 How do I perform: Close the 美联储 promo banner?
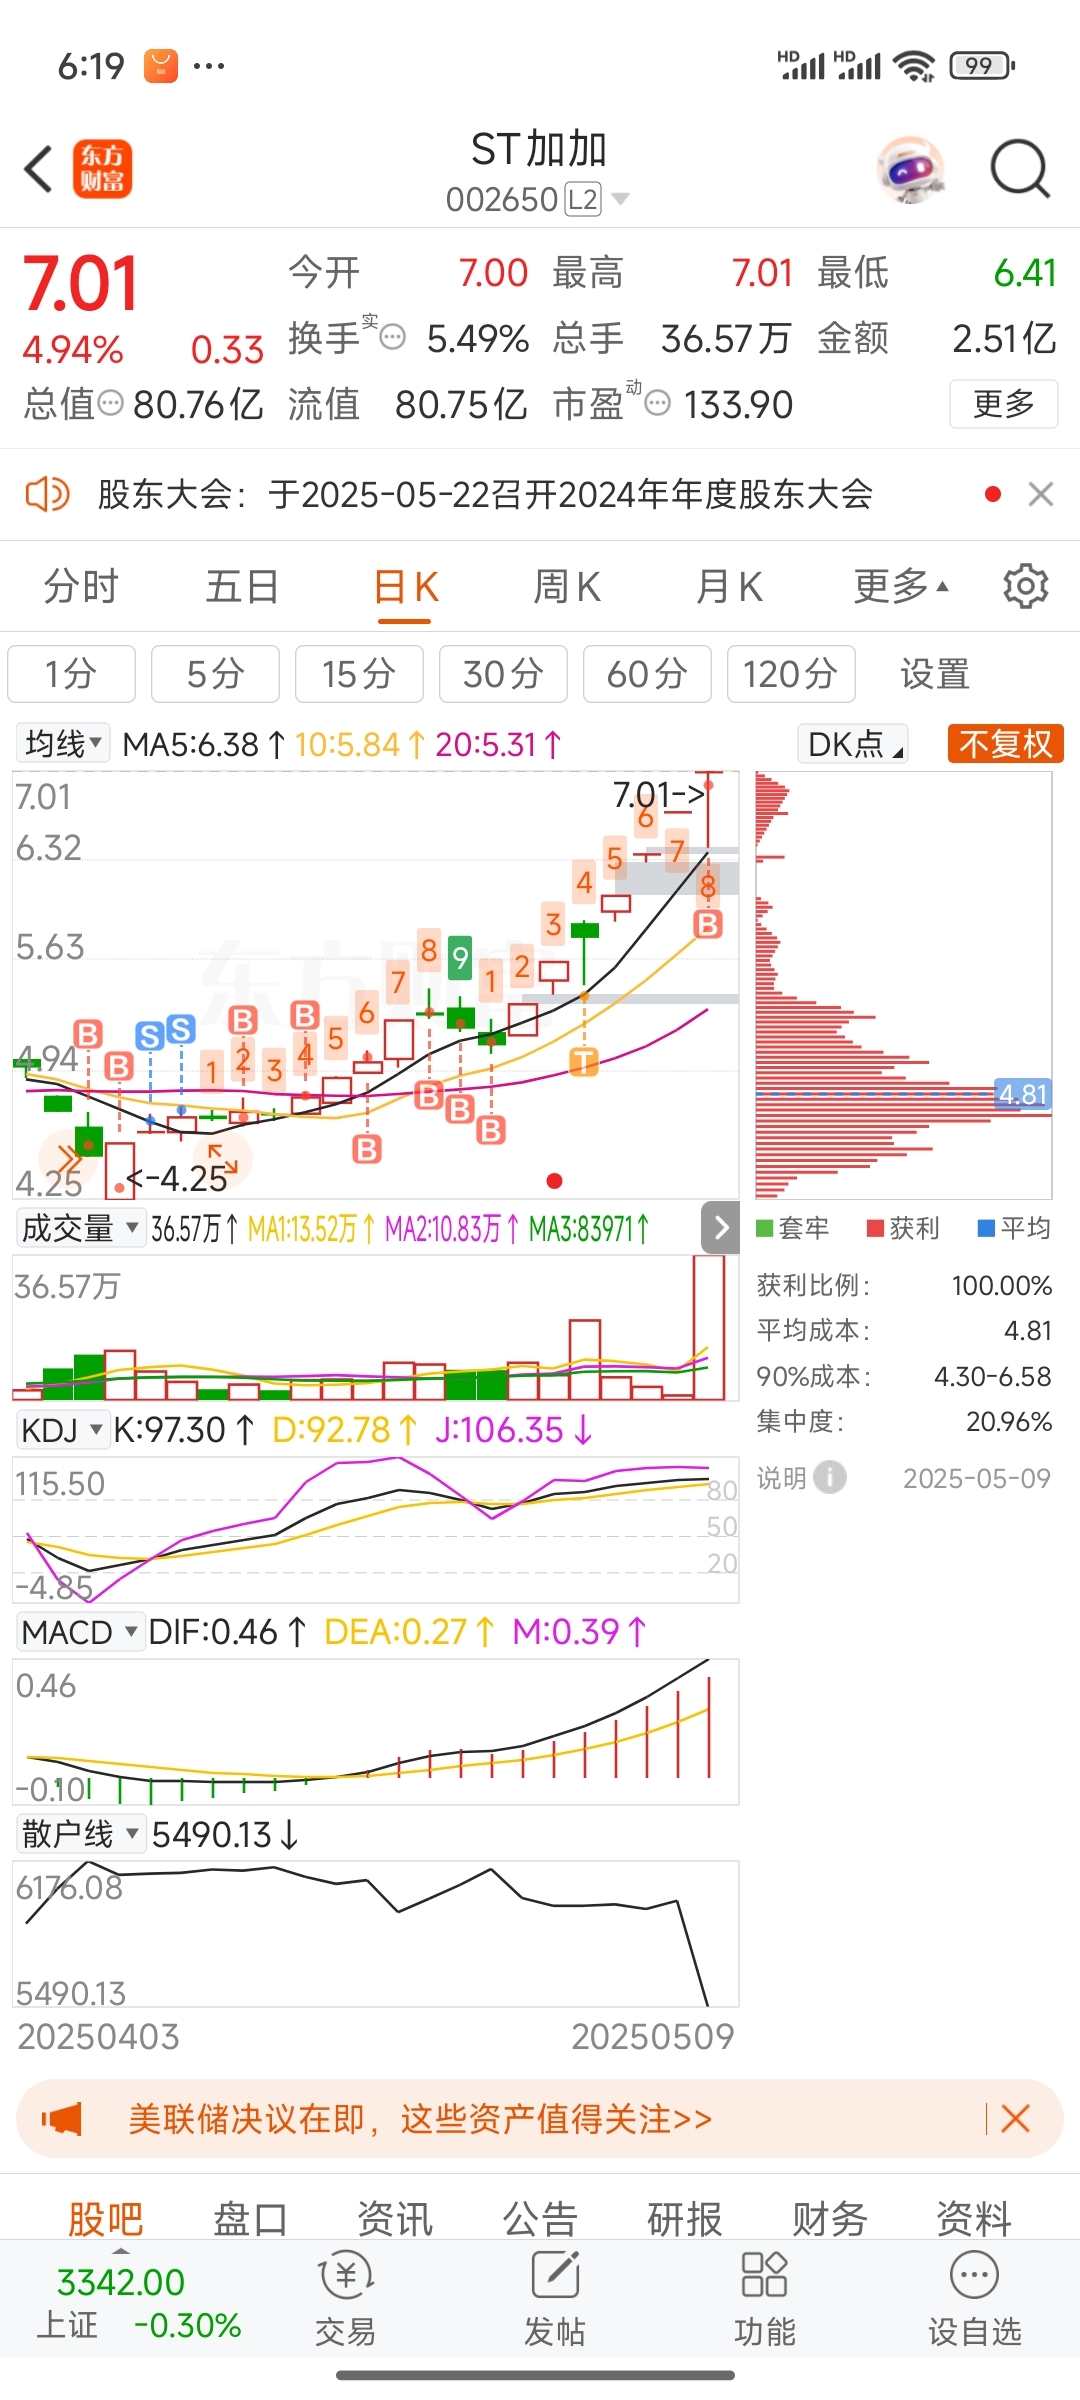click(x=1015, y=2119)
